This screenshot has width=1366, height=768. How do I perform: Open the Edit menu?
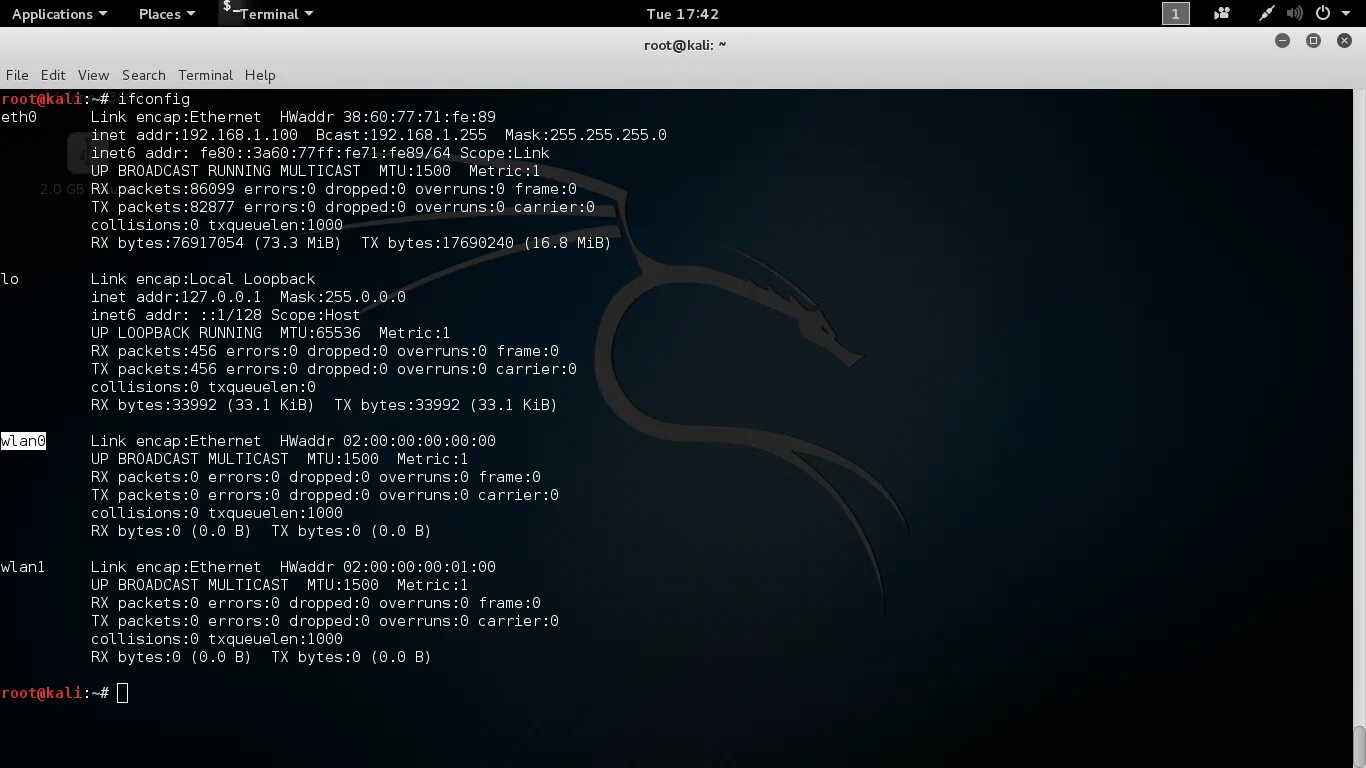click(x=53, y=75)
